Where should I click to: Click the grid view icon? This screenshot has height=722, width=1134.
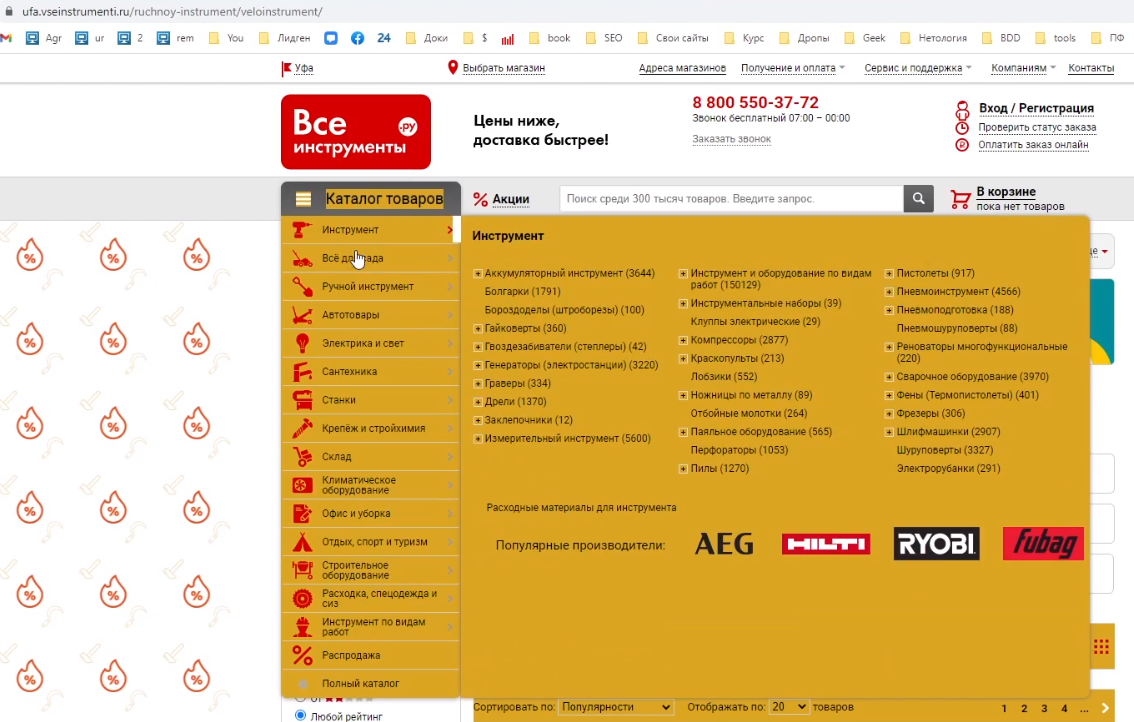coord(1101,647)
